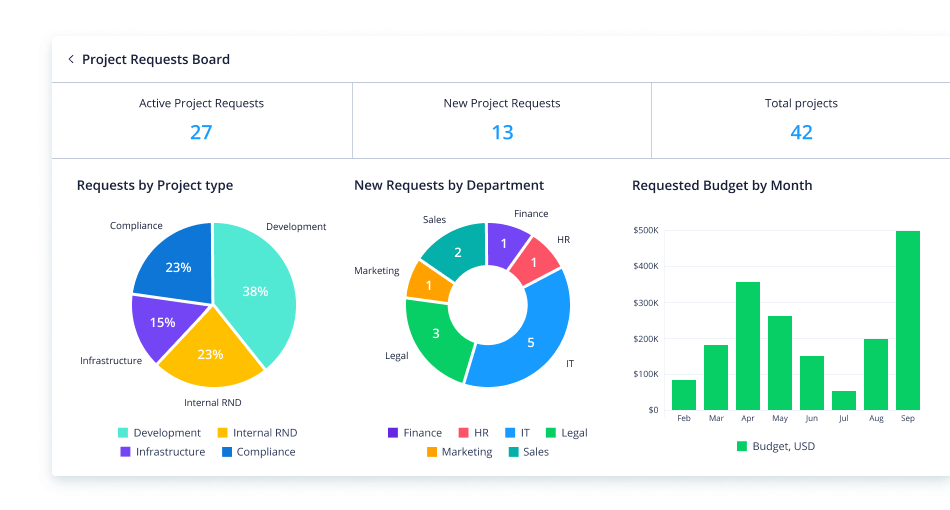Screen dimensions: 950x510
Task: Click the Budget, USD legend swatch
Action: (x=742, y=446)
